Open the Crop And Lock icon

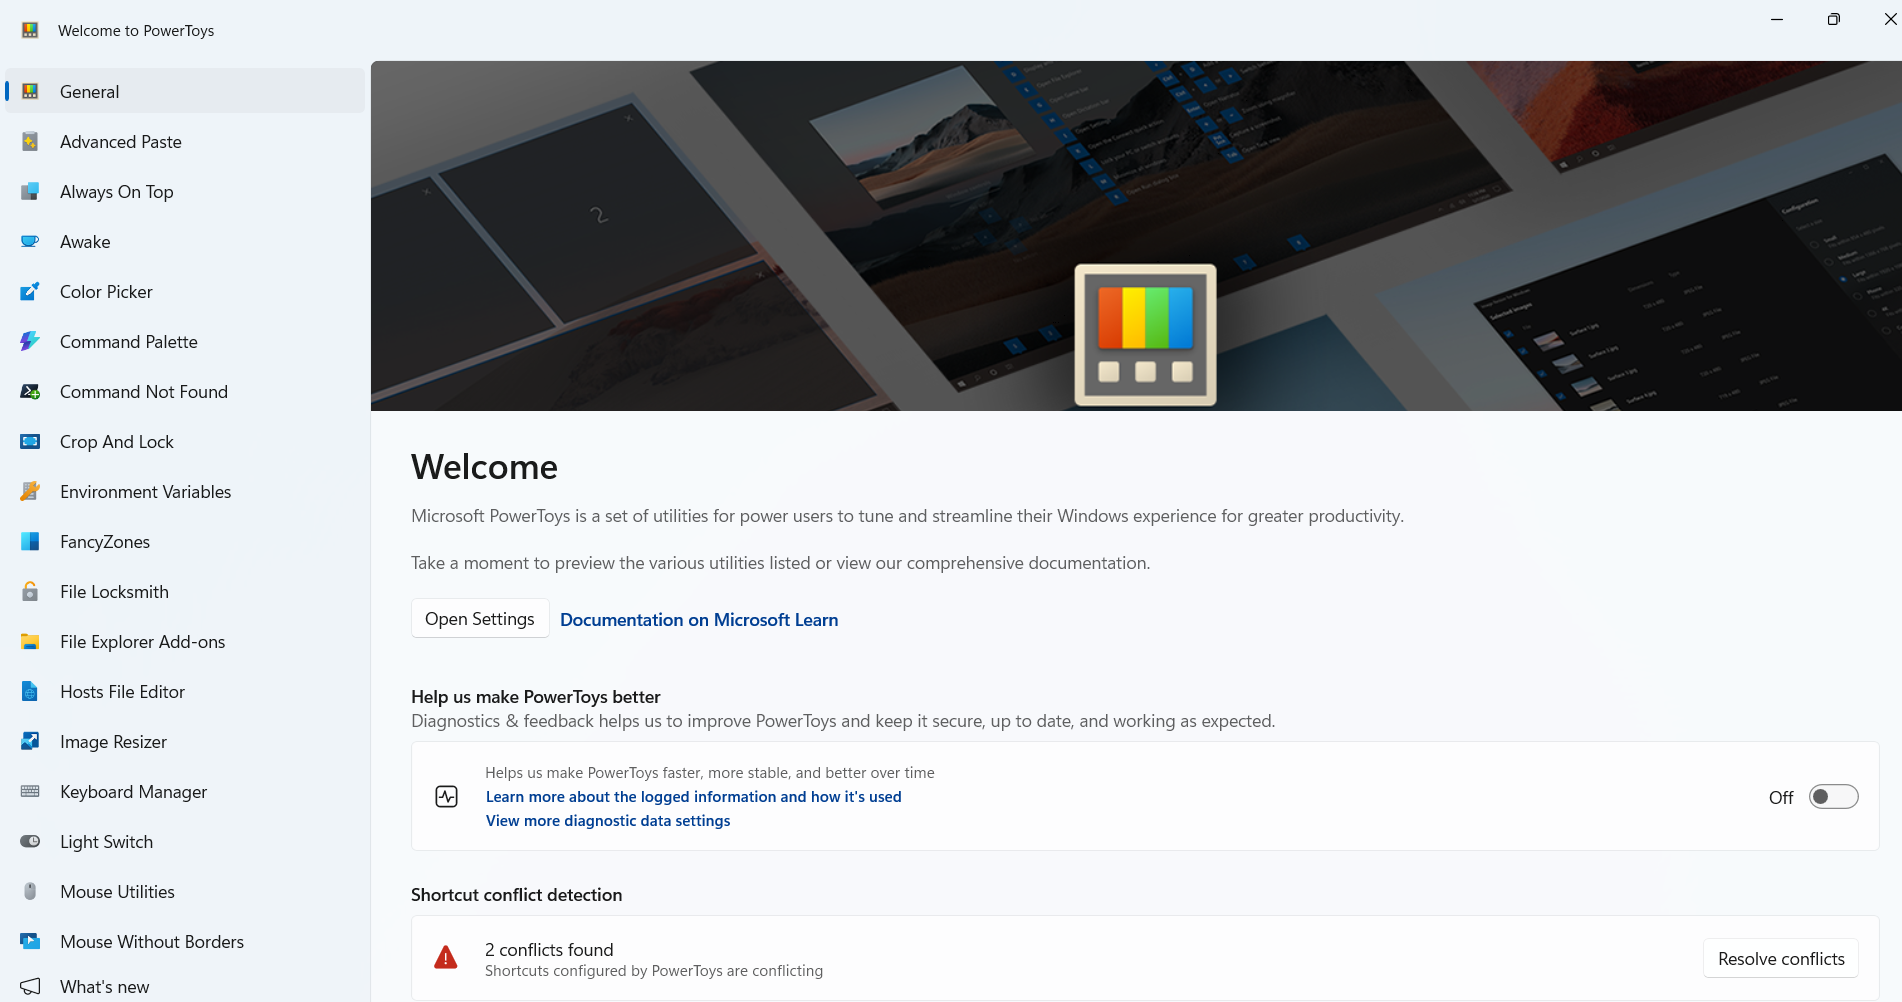30,441
